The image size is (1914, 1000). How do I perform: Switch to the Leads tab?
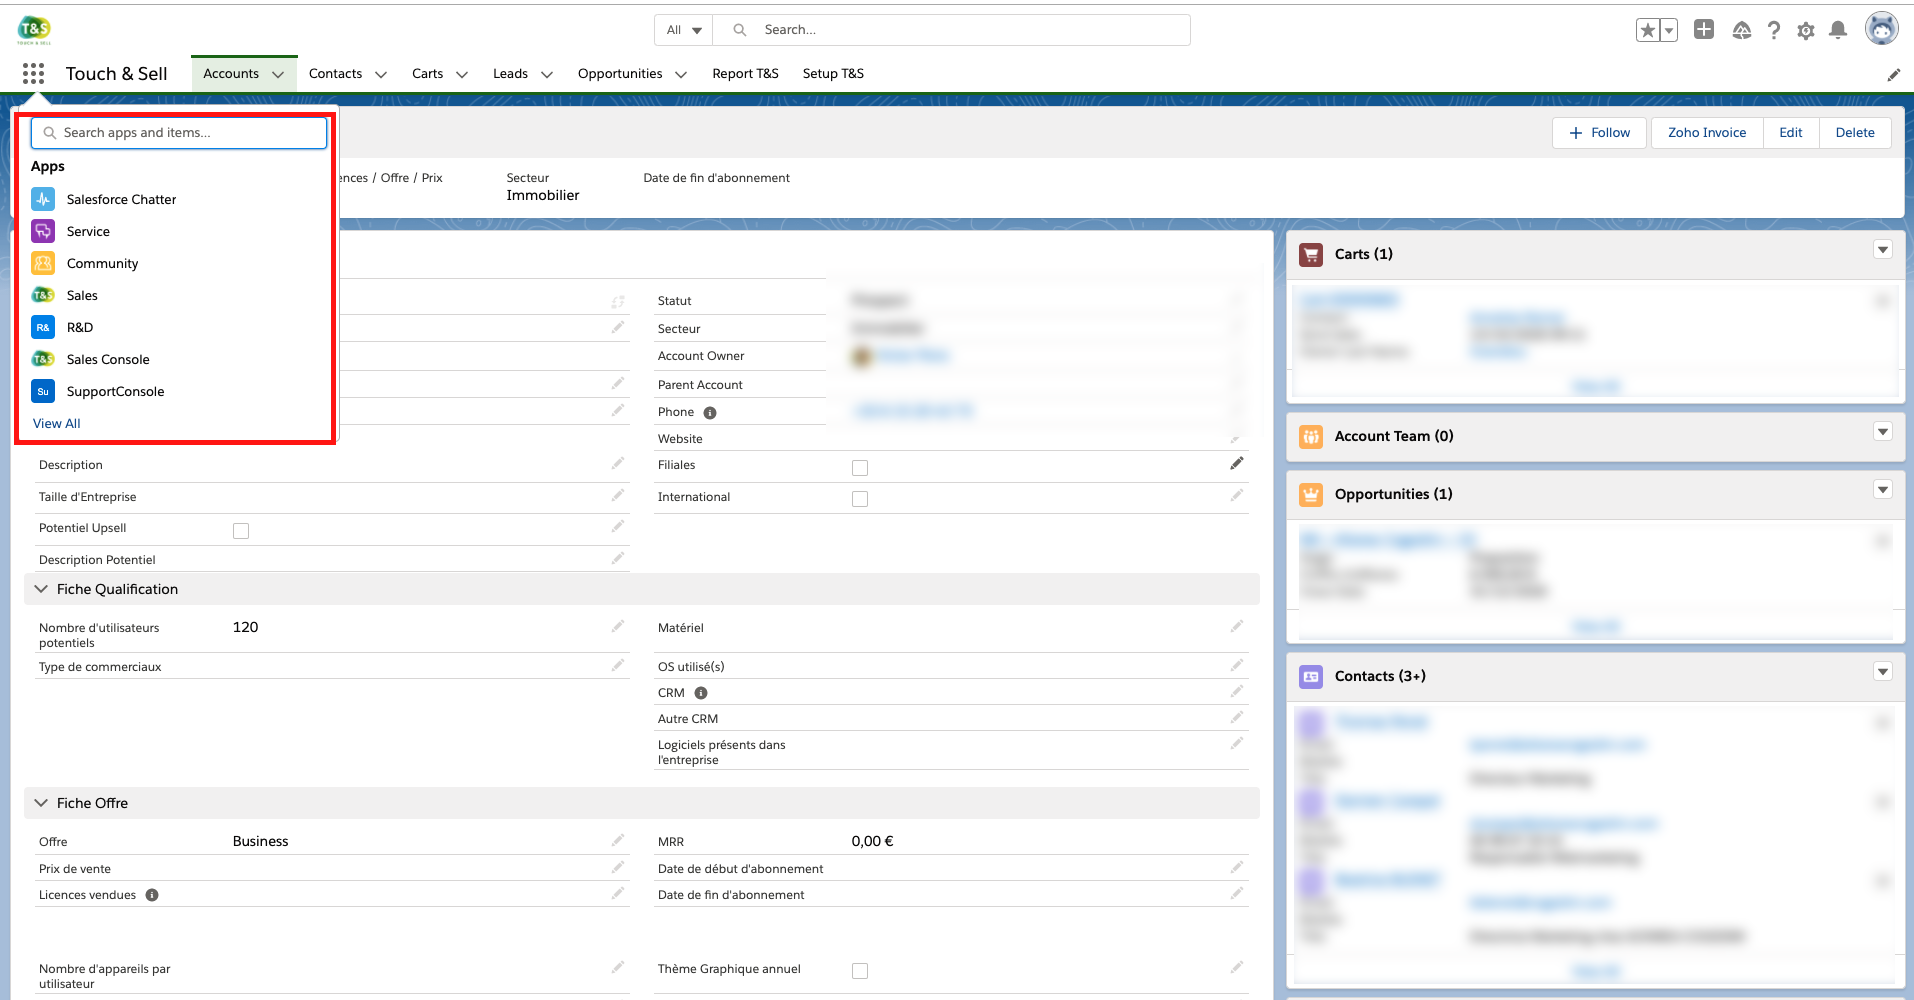coord(510,74)
